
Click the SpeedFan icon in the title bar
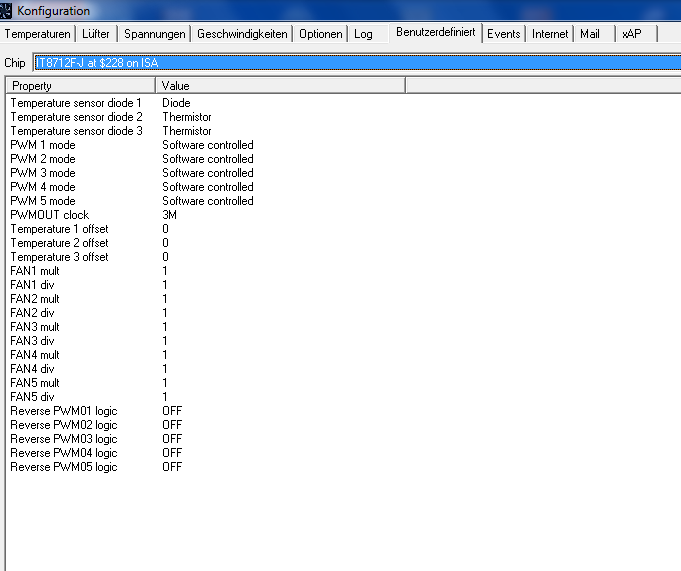6,10
